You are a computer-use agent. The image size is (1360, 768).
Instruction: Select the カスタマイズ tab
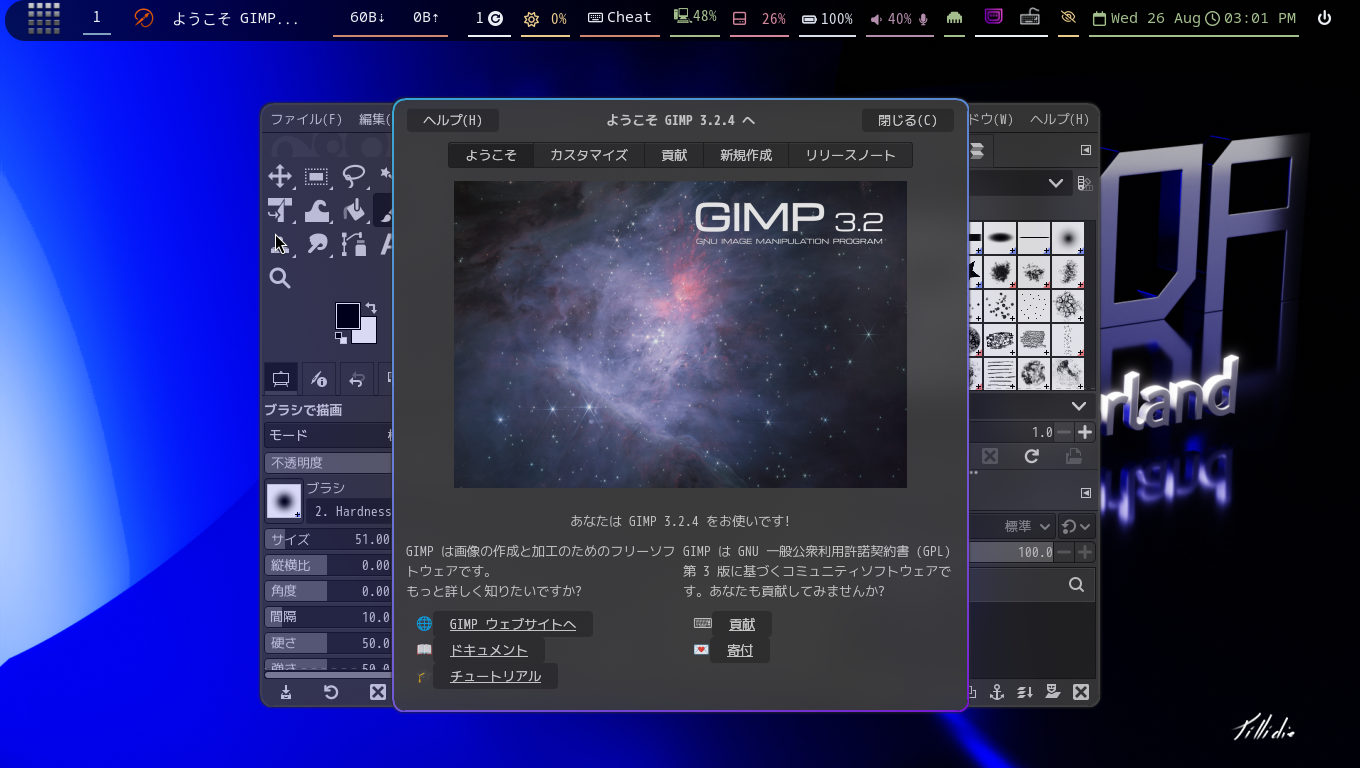point(589,155)
